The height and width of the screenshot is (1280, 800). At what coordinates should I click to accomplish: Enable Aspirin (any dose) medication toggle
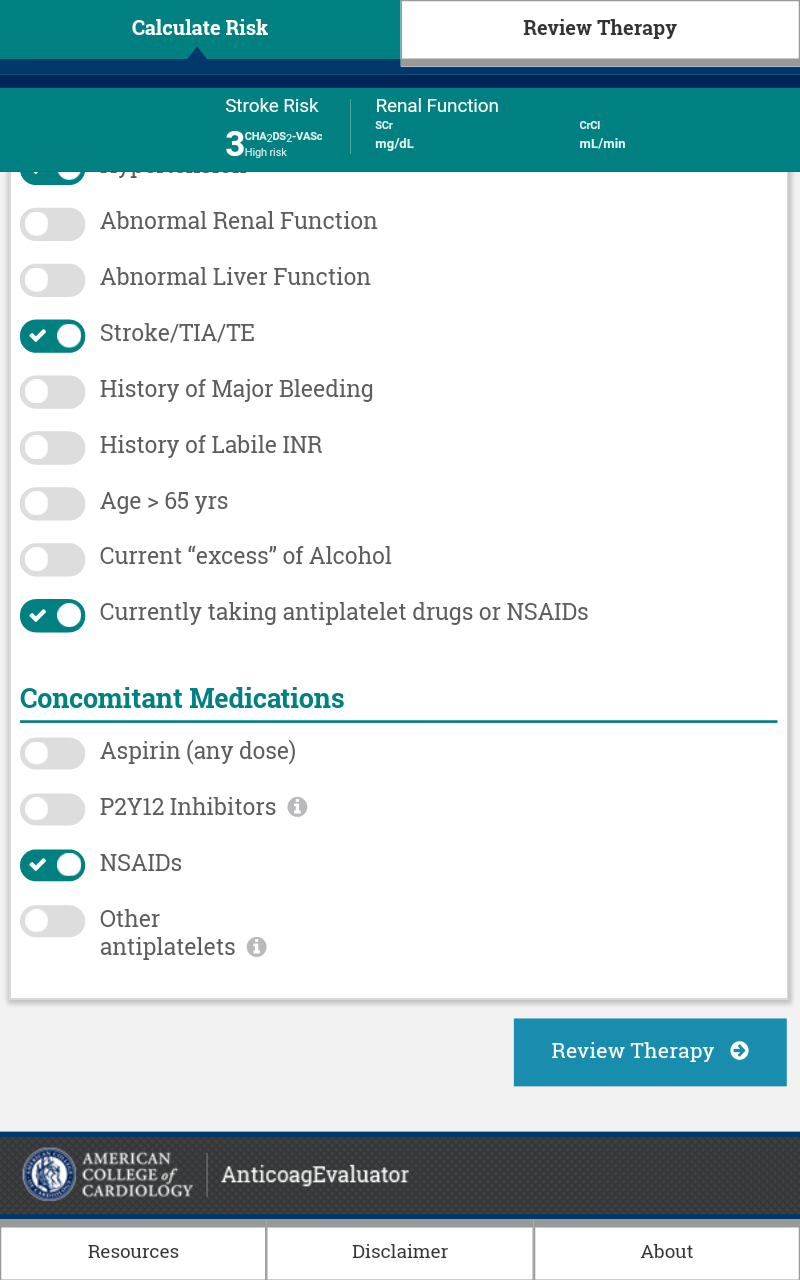(52, 754)
